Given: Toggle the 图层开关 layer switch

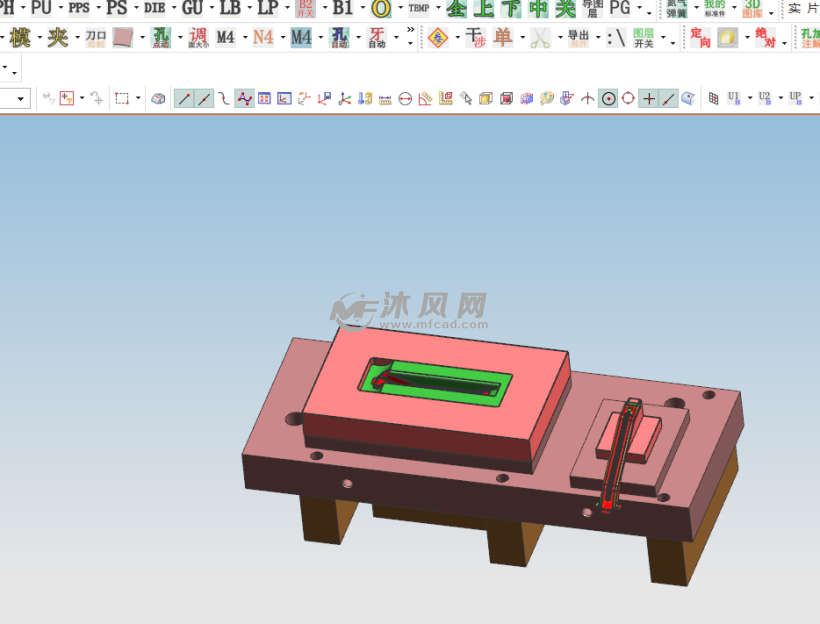Looking at the screenshot, I should pos(643,38).
